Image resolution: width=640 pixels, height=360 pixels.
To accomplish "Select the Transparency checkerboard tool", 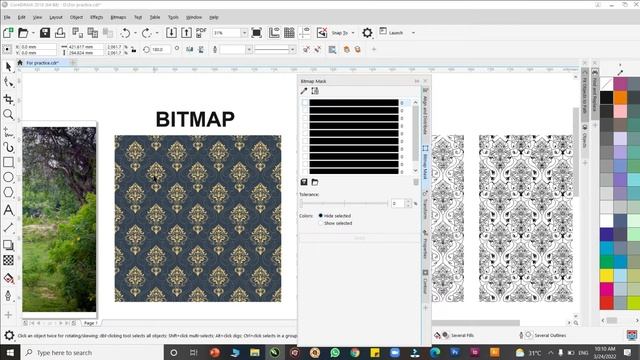I will coord(8,260).
